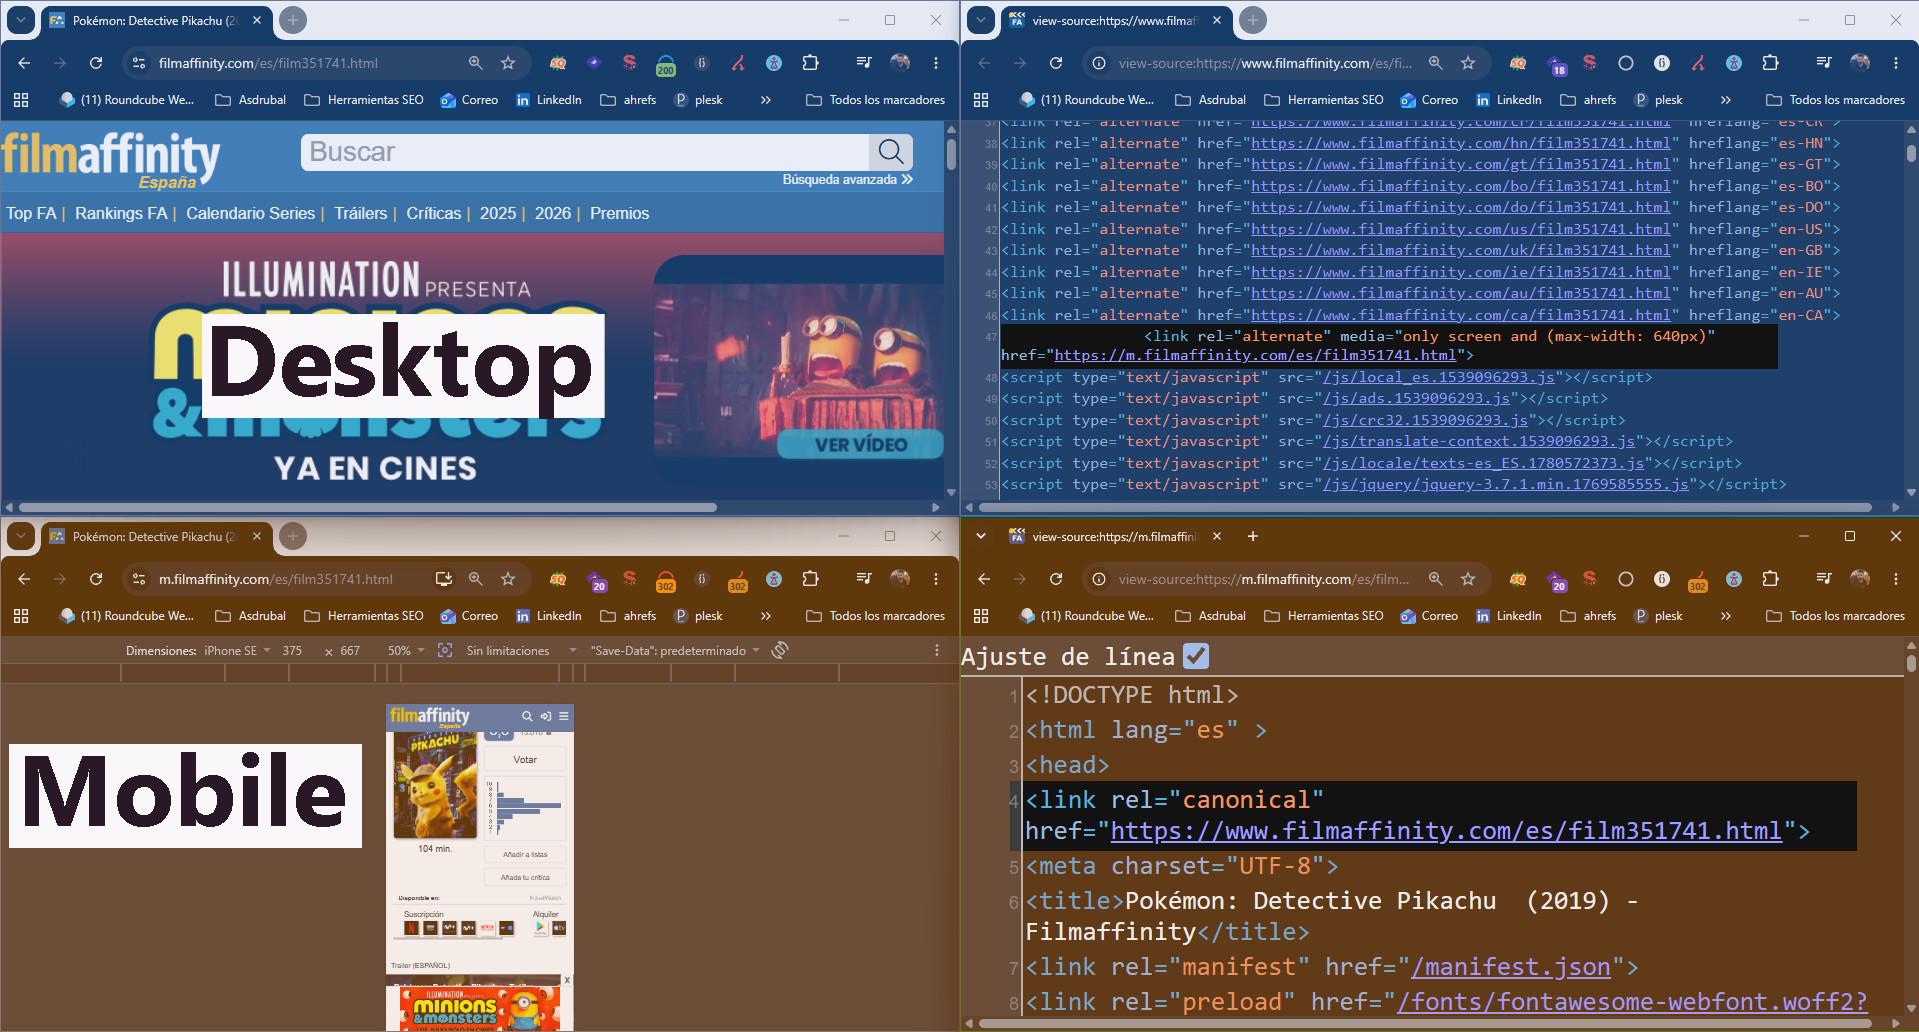
Task: Open the apps grid icon in desktop filmaffinity bookmarks bar
Action: tap(21, 100)
